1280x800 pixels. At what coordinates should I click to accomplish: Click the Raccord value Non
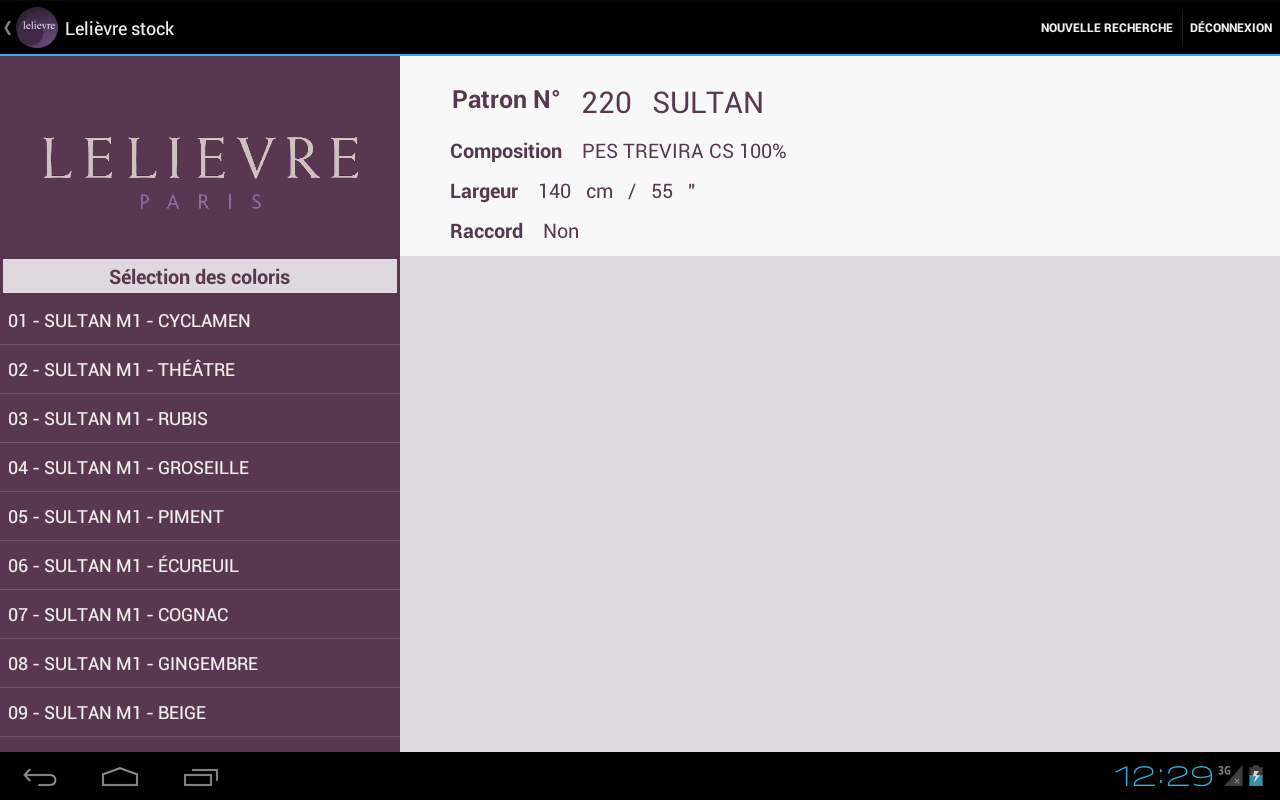point(561,231)
